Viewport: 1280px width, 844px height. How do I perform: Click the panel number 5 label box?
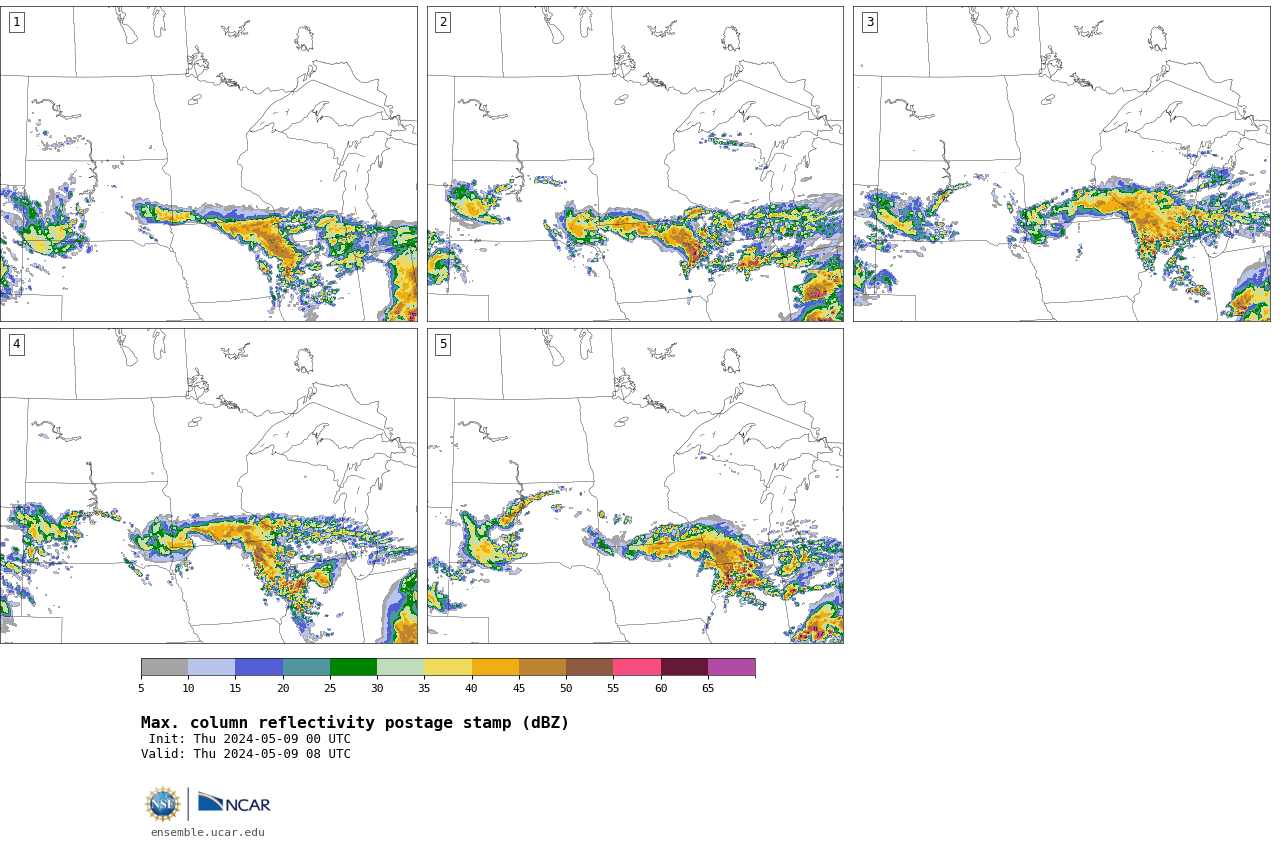tap(443, 344)
